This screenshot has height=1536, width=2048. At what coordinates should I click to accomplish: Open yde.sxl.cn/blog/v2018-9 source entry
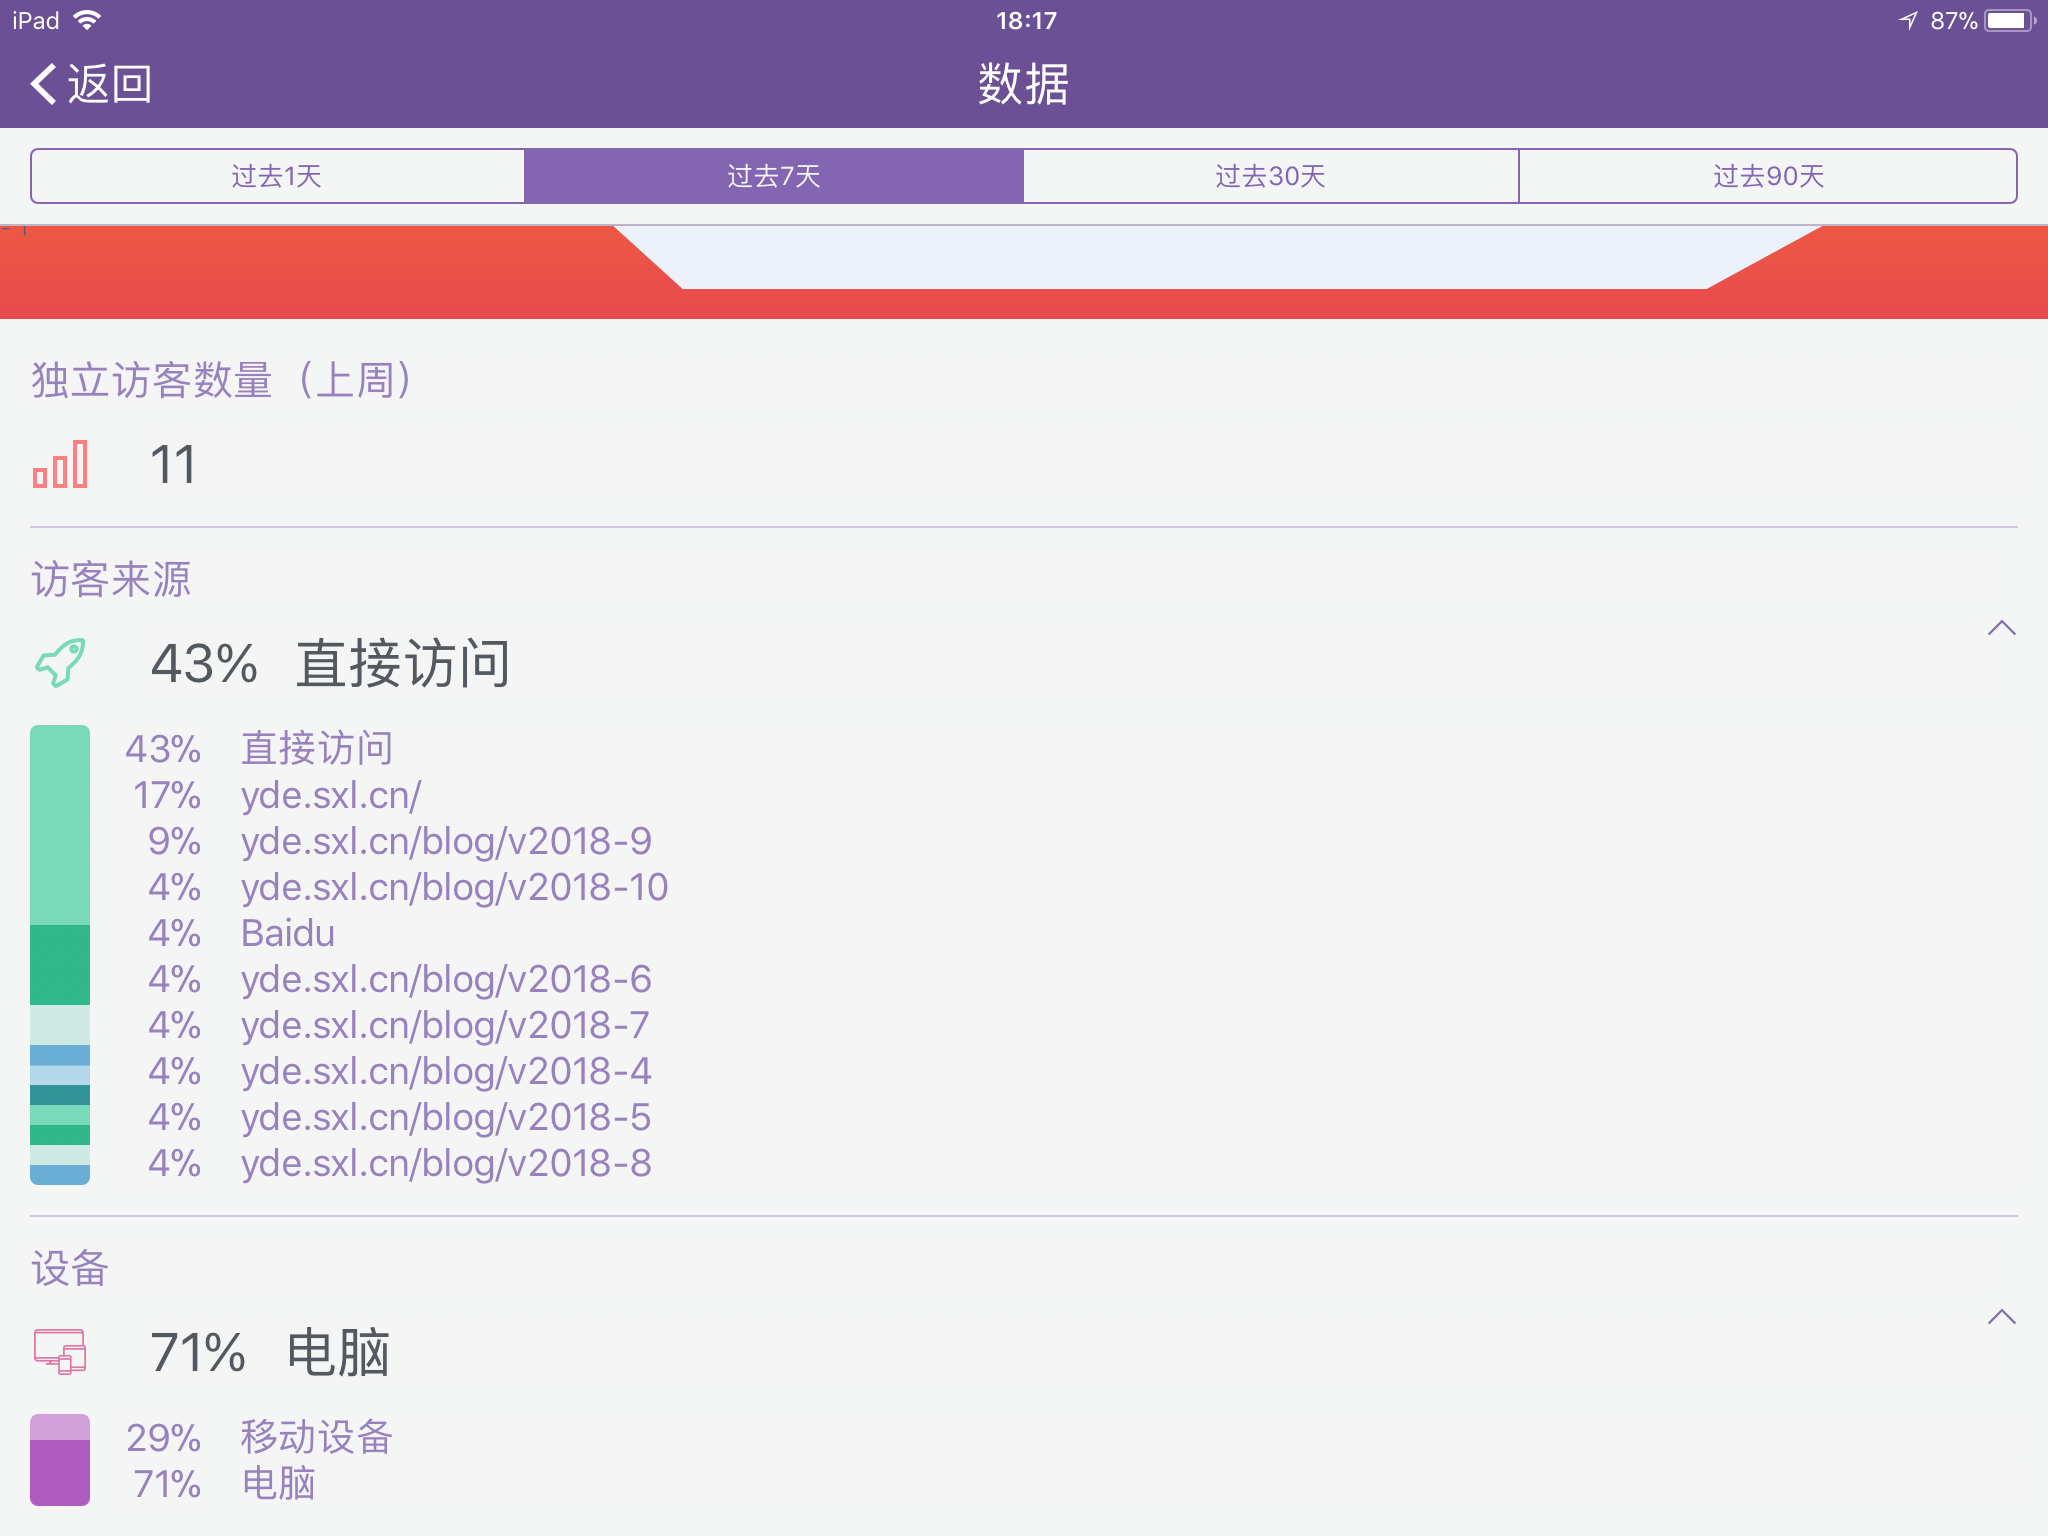[446, 841]
